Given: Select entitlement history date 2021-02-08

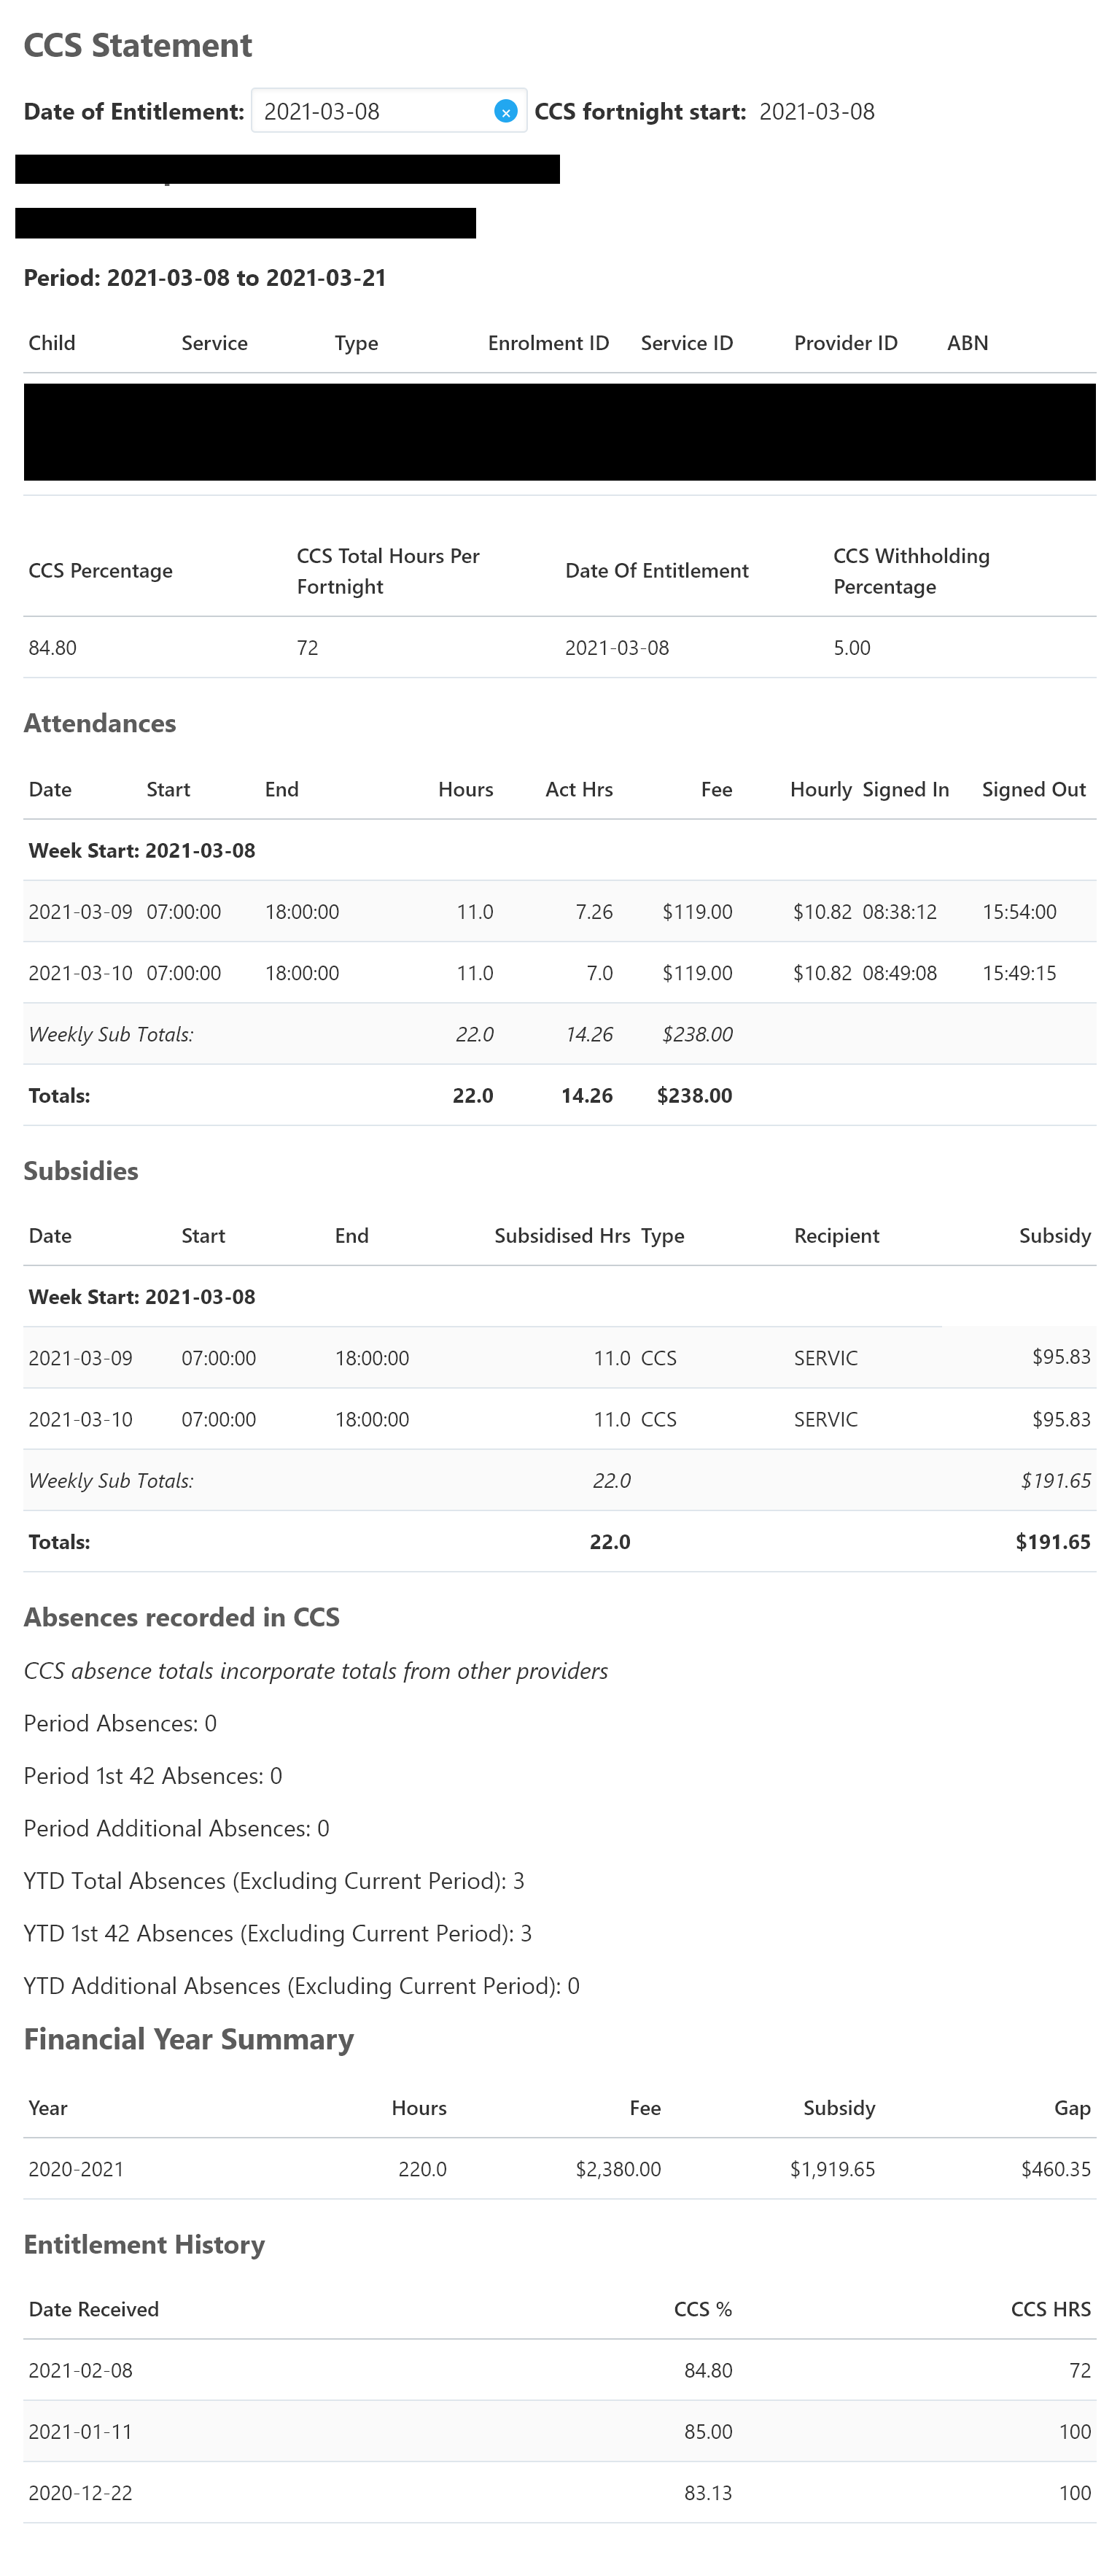Looking at the screenshot, I should pos(80,2370).
